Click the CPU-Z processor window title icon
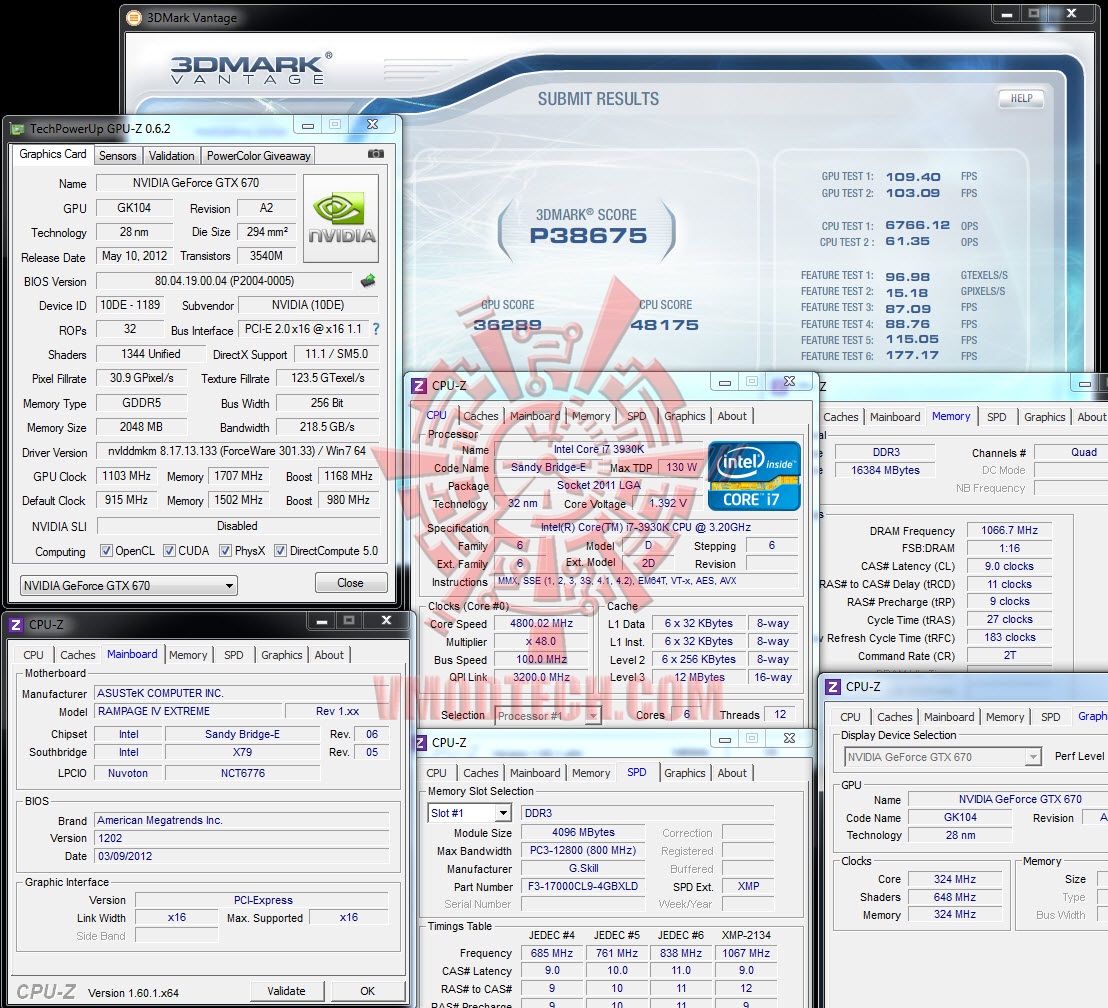 pyautogui.click(x=419, y=386)
